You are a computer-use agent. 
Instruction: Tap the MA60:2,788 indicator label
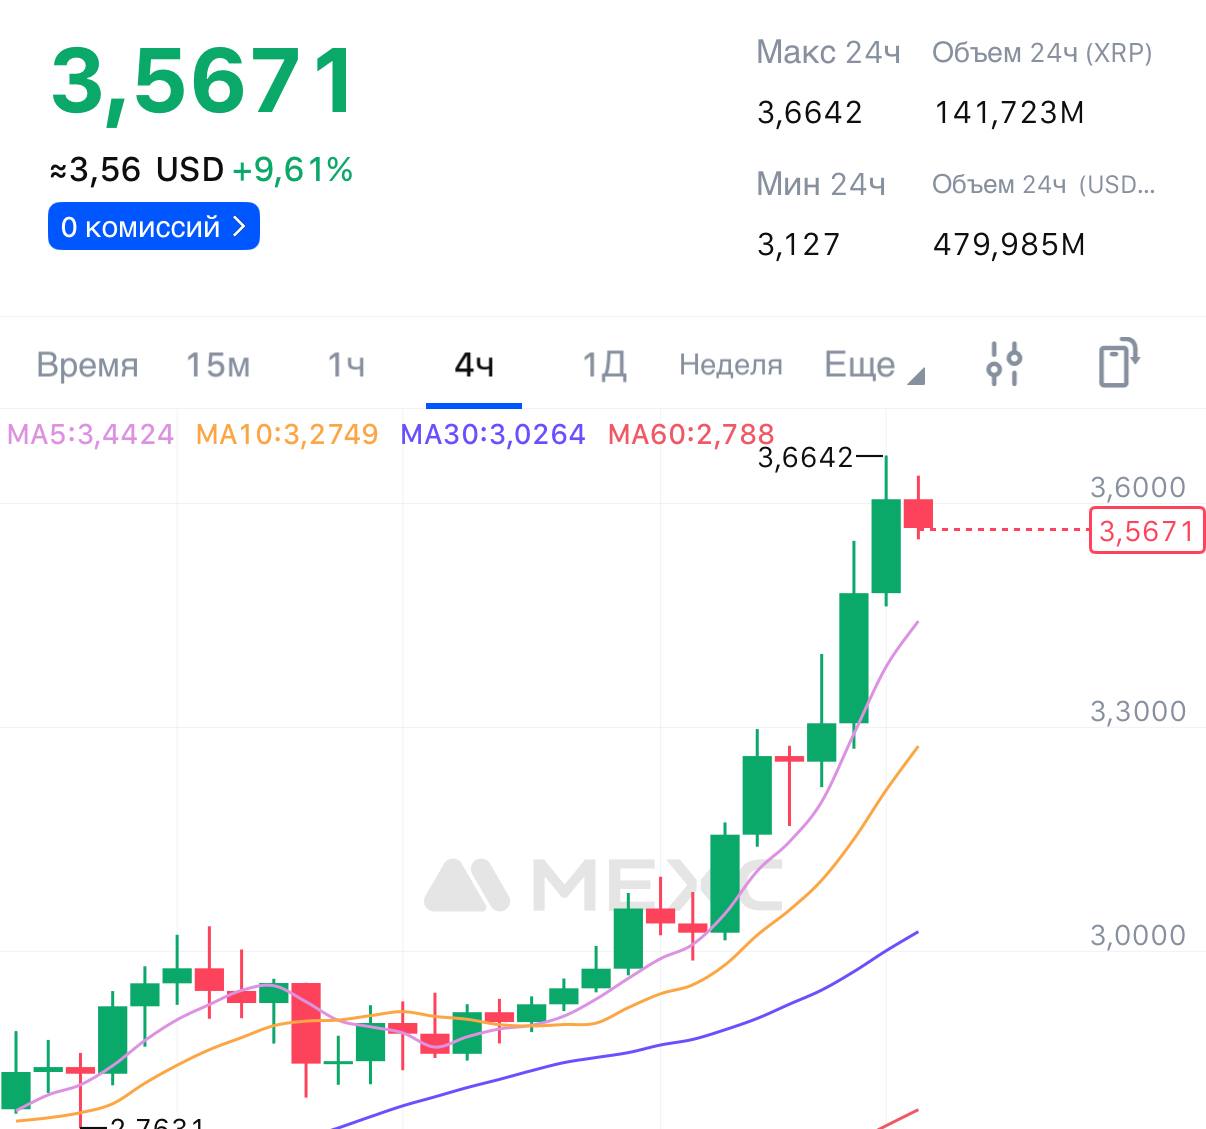(x=691, y=434)
